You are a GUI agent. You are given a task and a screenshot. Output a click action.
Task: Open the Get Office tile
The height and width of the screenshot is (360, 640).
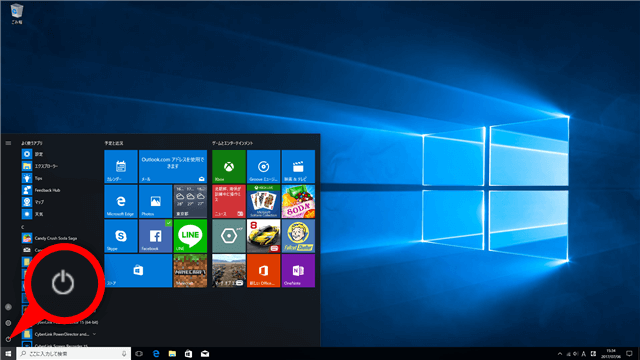coord(264,271)
